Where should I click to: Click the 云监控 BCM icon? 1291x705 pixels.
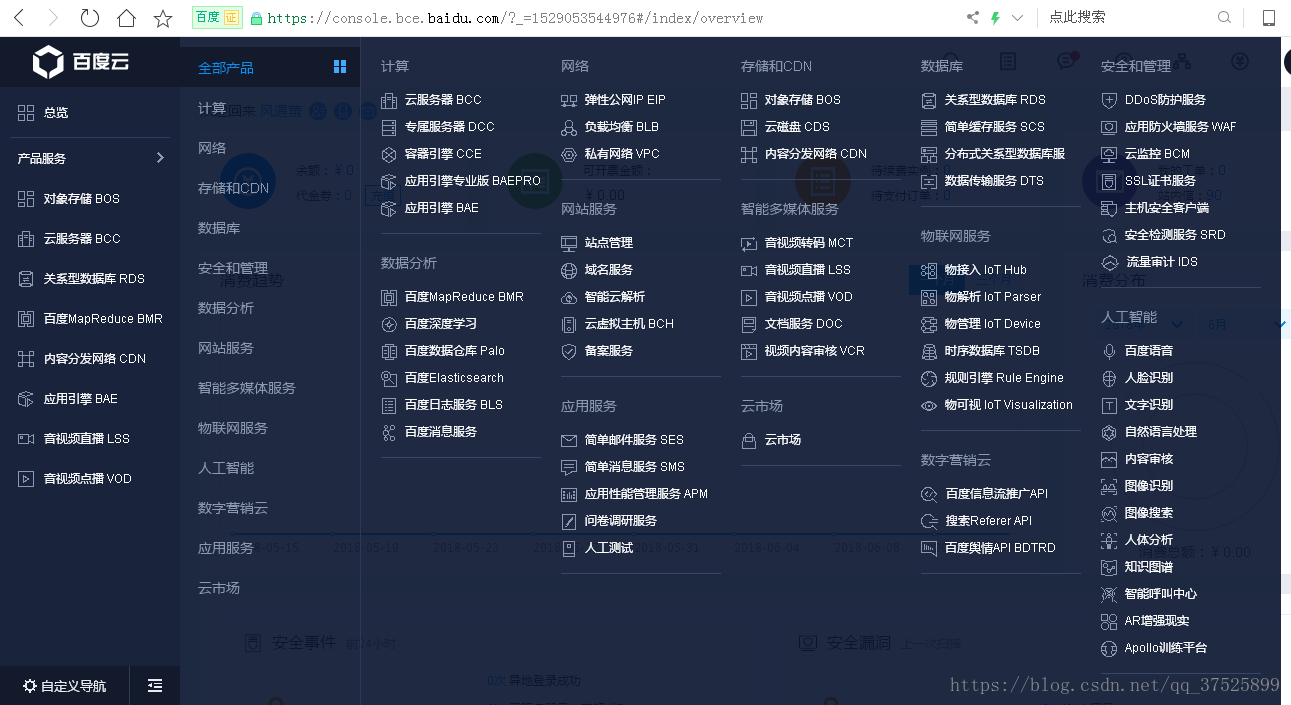[x=1108, y=154]
